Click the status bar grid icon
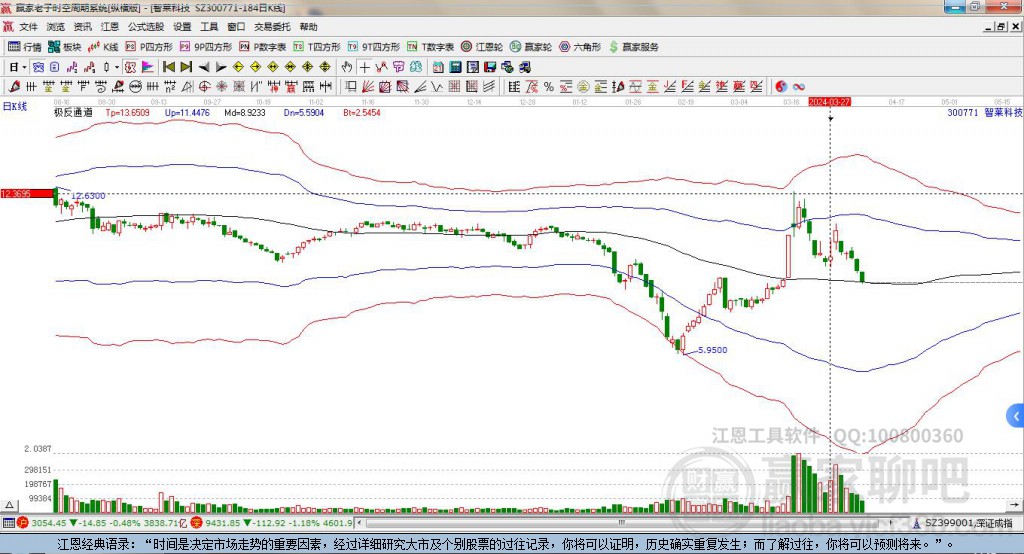 click(x=8, y=523)
